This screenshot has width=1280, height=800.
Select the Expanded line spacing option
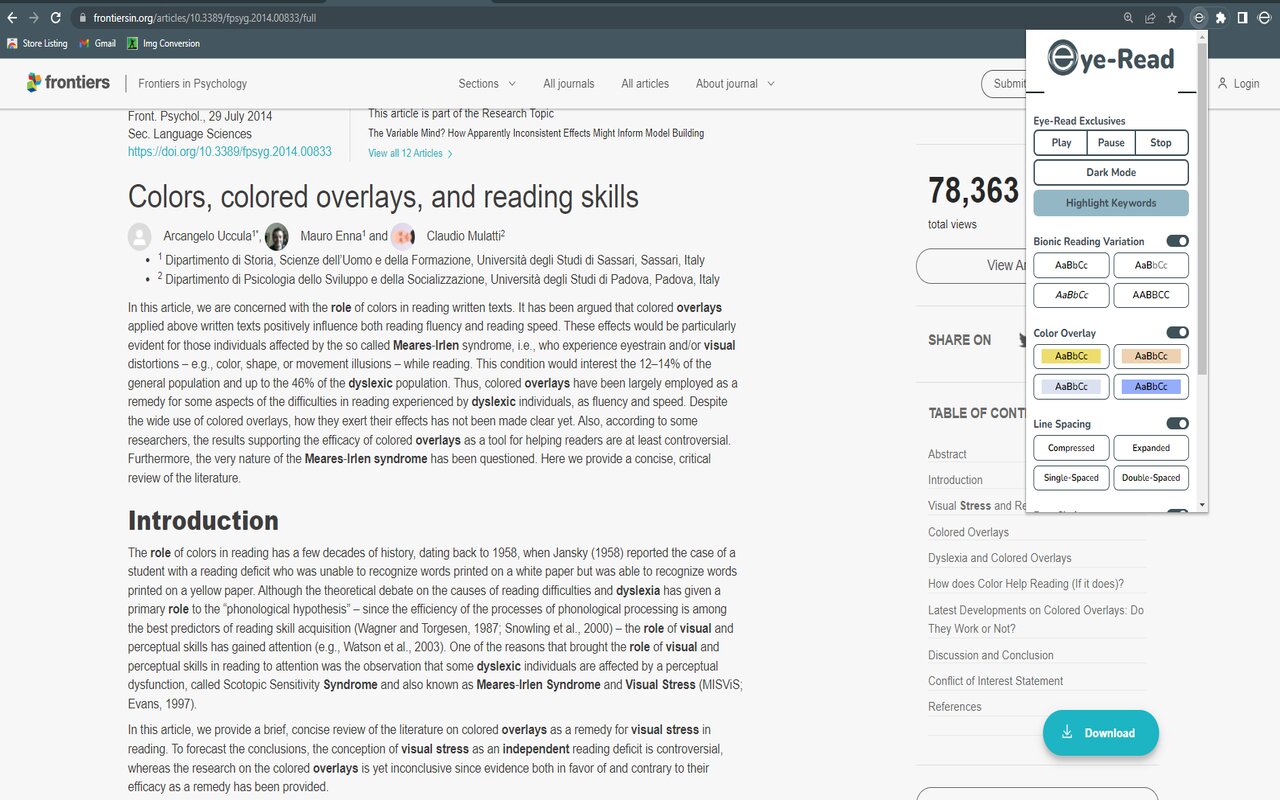(x=1151, y=448)
